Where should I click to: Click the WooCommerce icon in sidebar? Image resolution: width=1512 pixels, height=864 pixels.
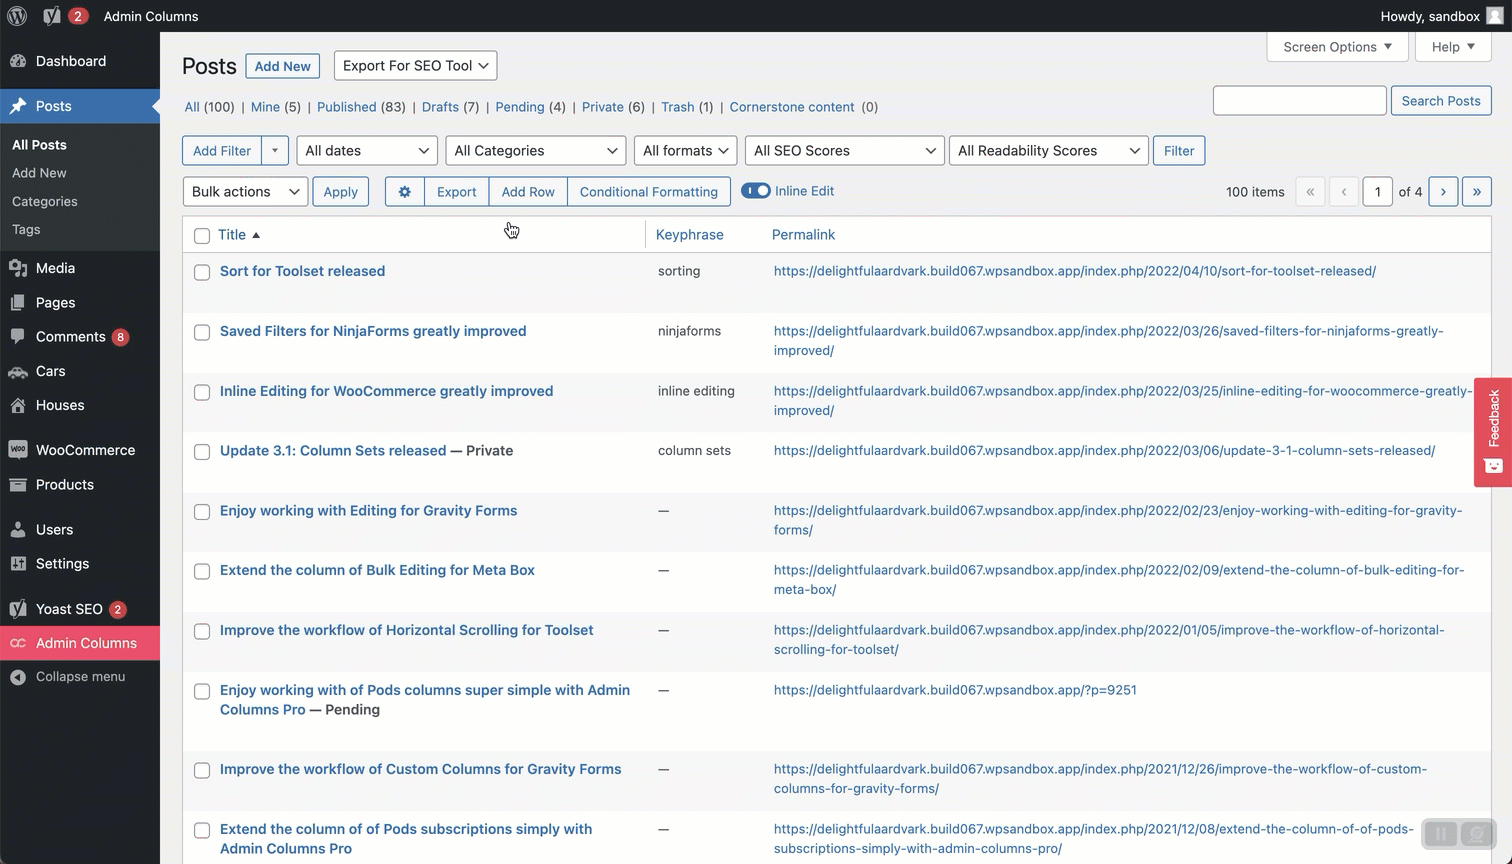tap(18, 450)
